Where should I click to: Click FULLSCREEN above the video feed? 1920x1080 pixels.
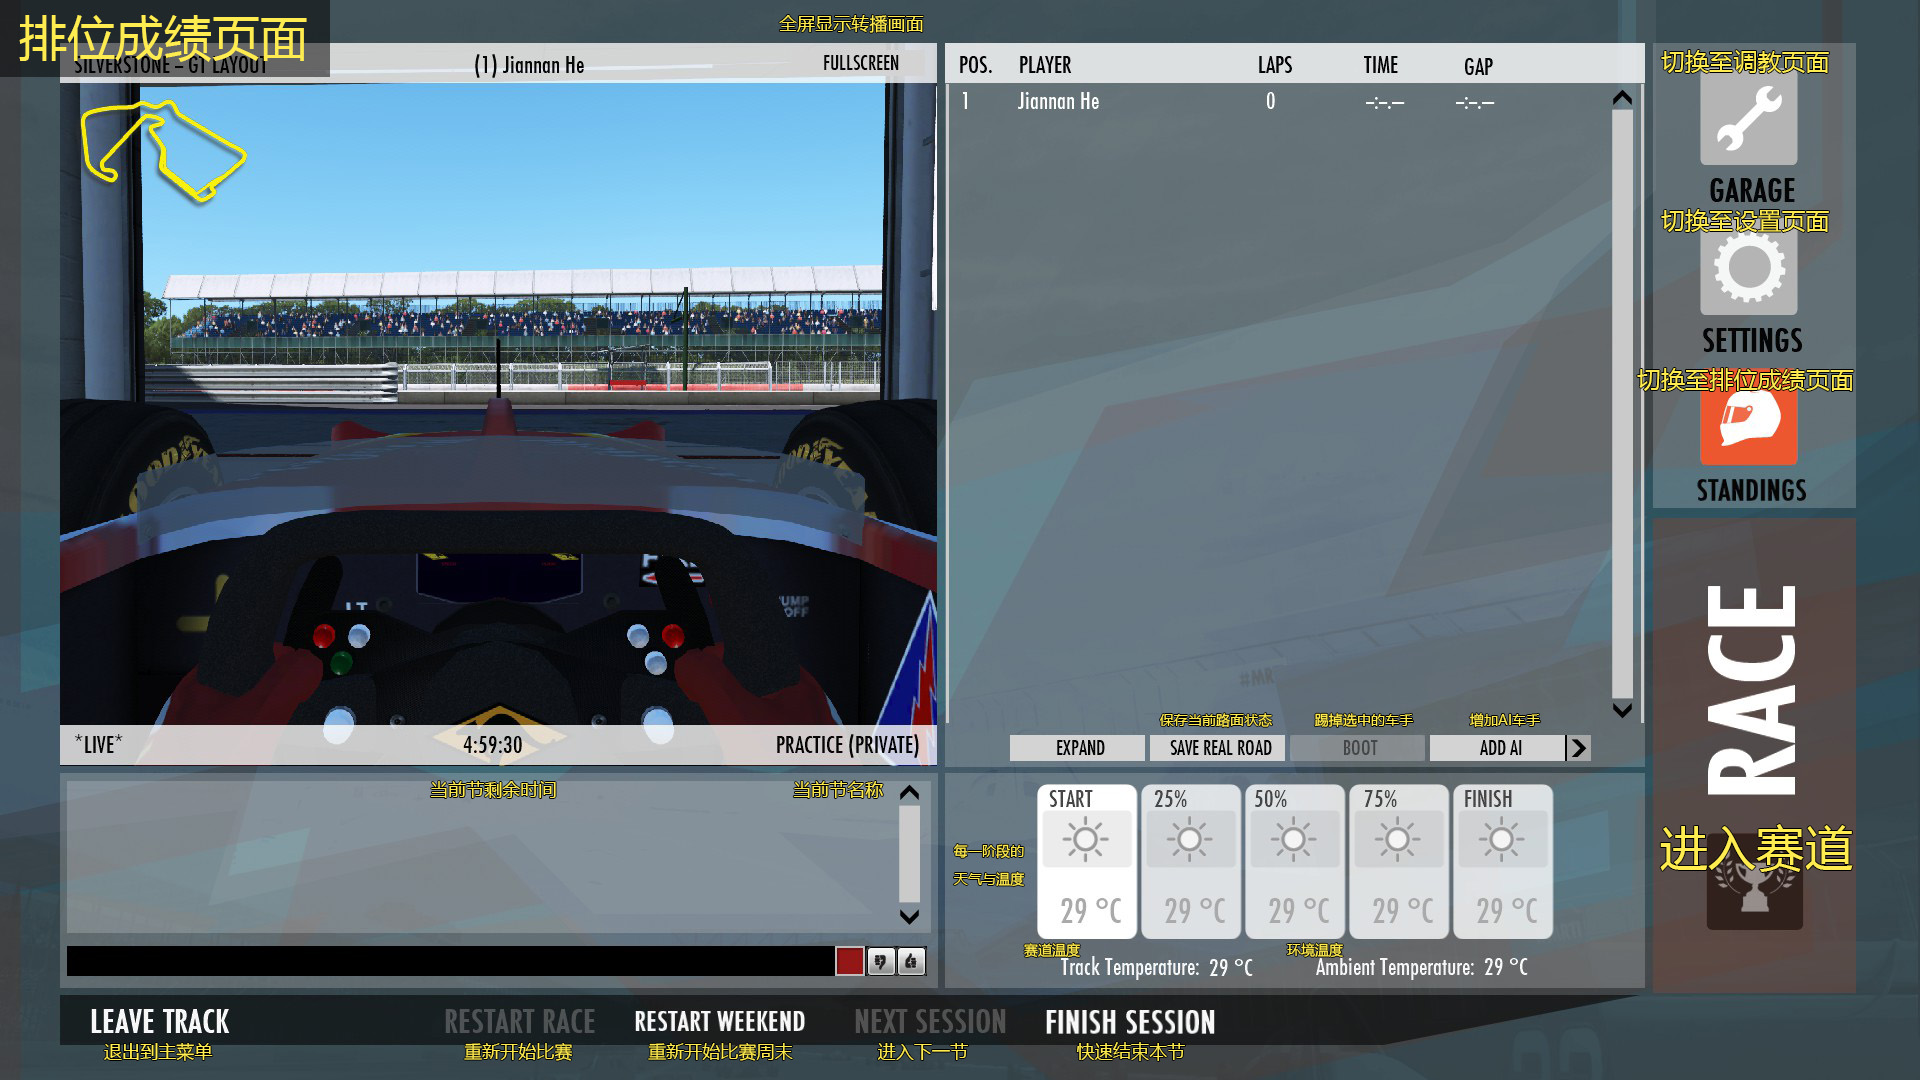click(861, 63)
